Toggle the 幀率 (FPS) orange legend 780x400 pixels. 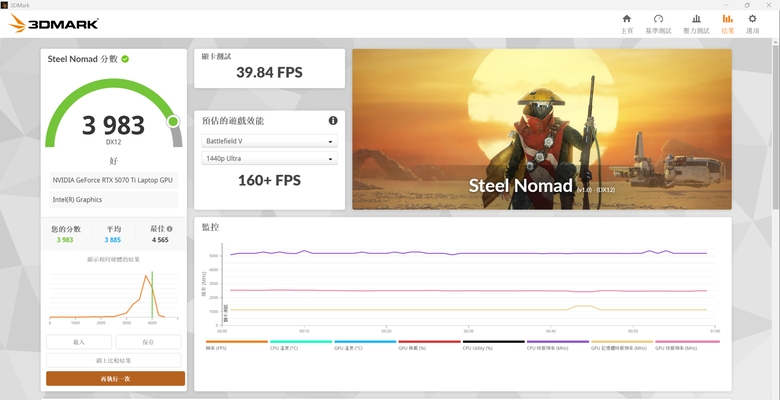(237, 345)
